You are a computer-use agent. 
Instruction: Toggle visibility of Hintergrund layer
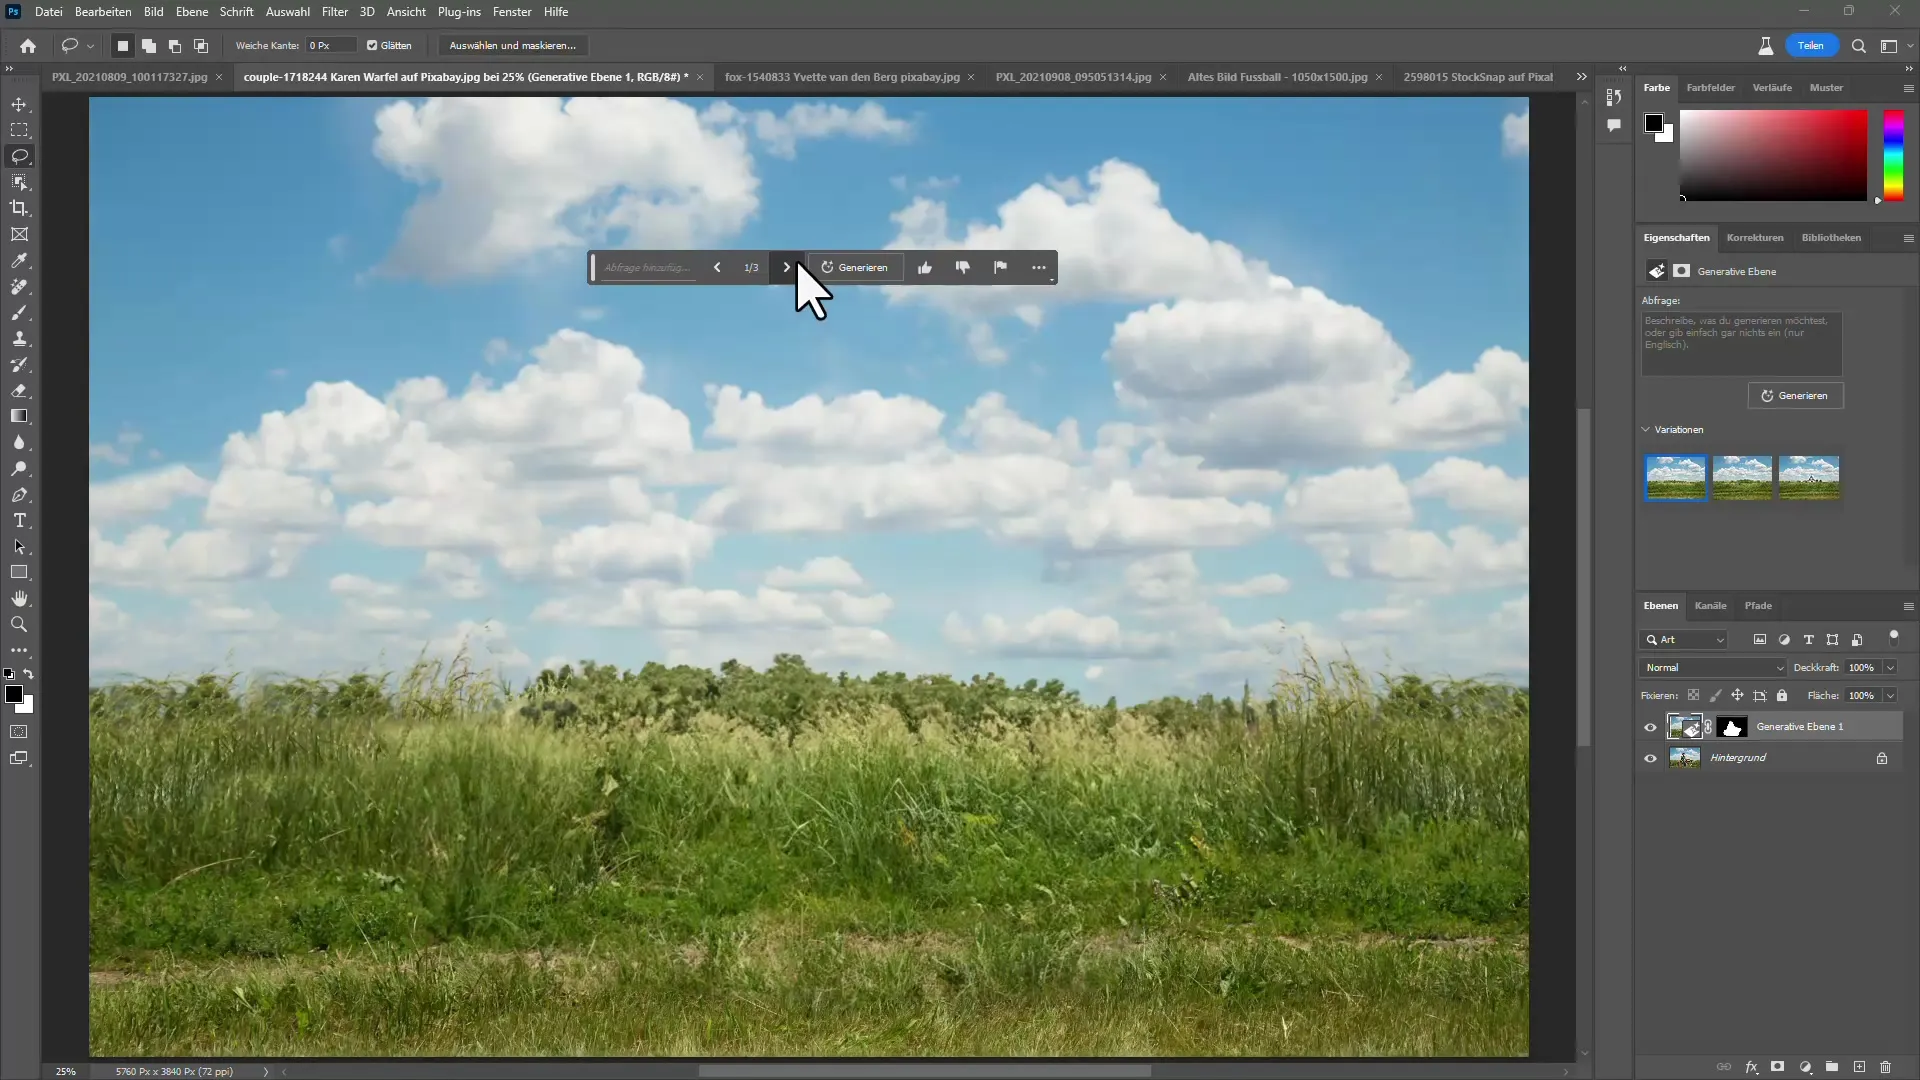pyautogui.click(x=1650, y=757)
